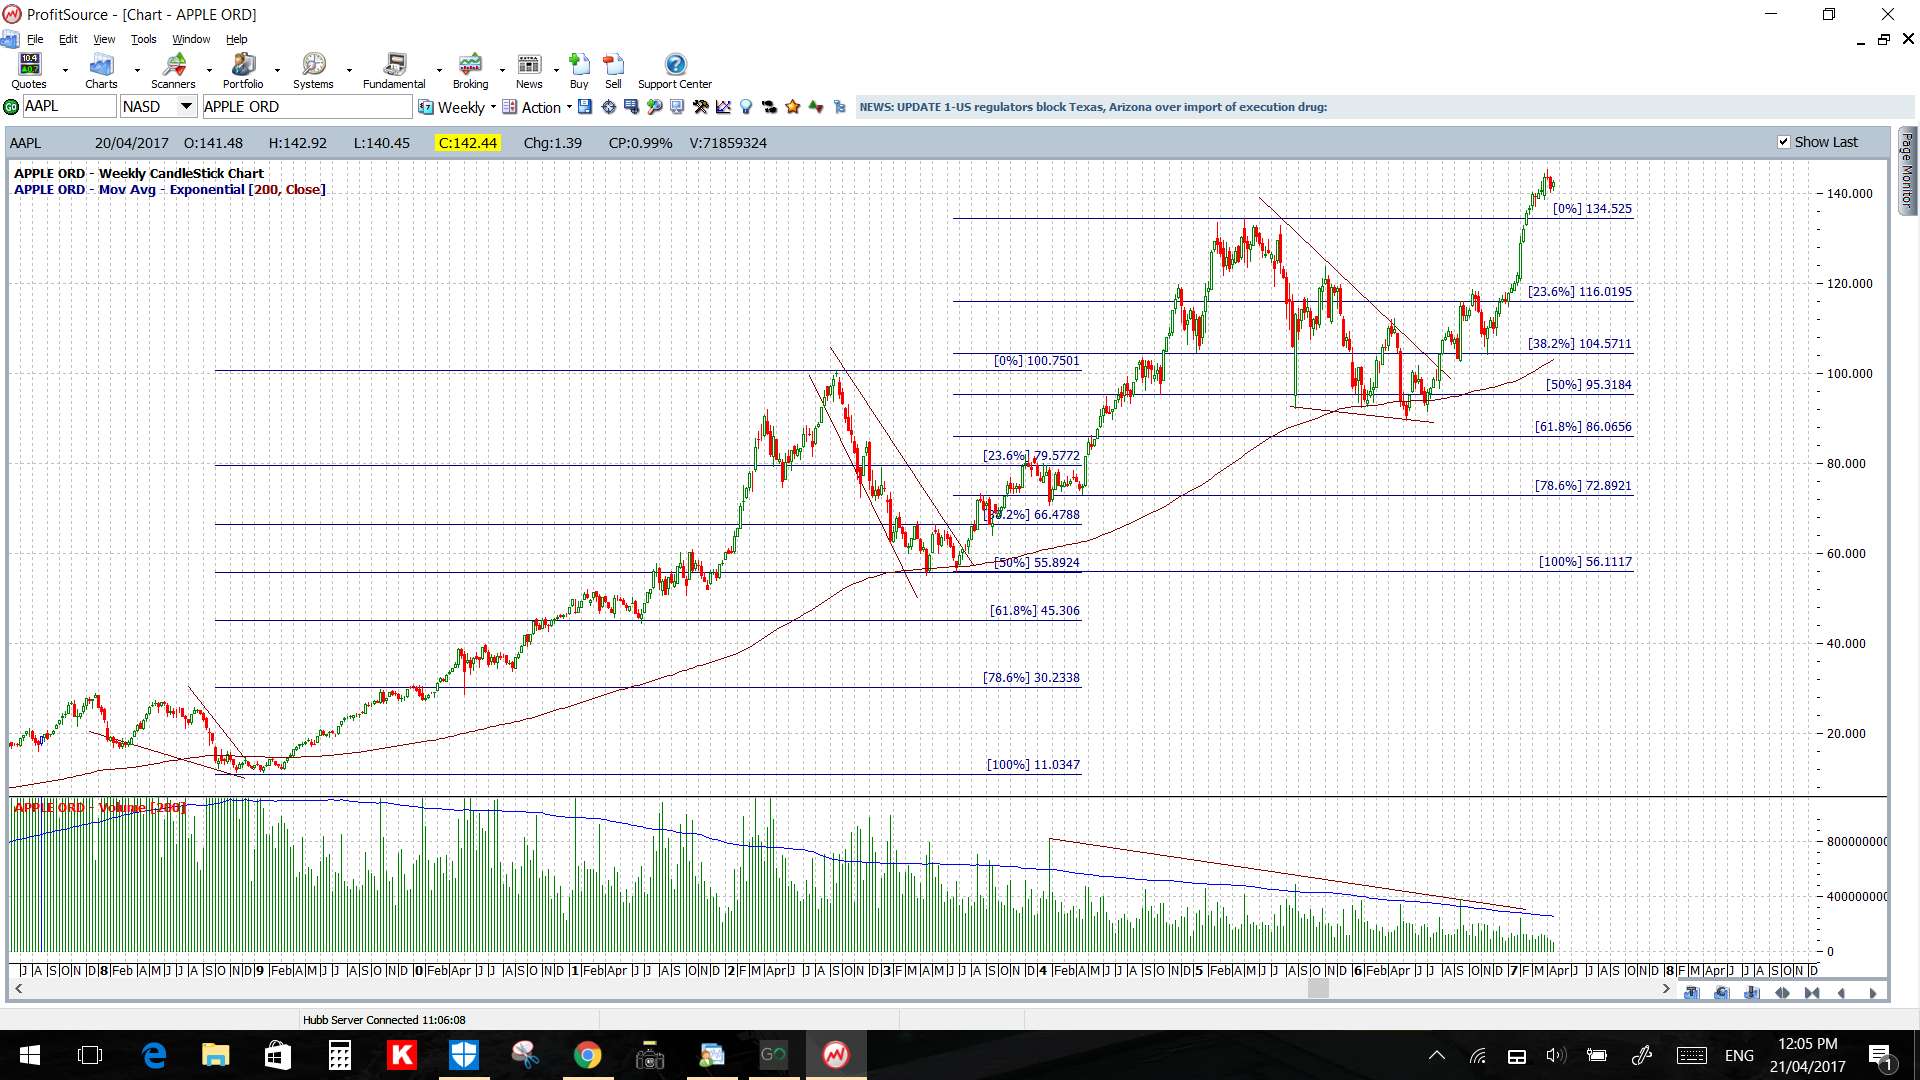Click the red-green arrows icon
Viewport: 1920px width, 1080px height.
click(x=816, y=107)
